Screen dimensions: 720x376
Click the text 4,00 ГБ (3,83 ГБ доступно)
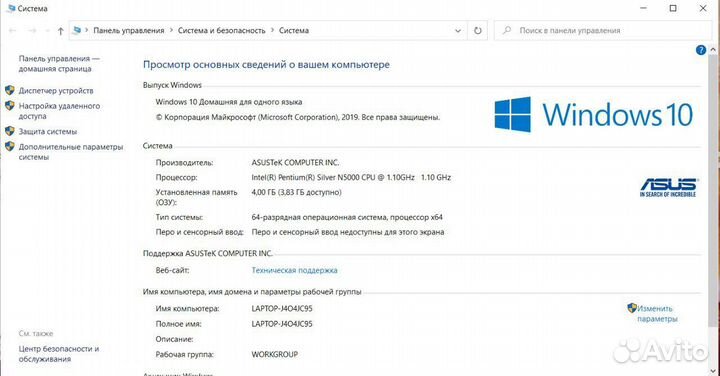[x=296, y=192]
